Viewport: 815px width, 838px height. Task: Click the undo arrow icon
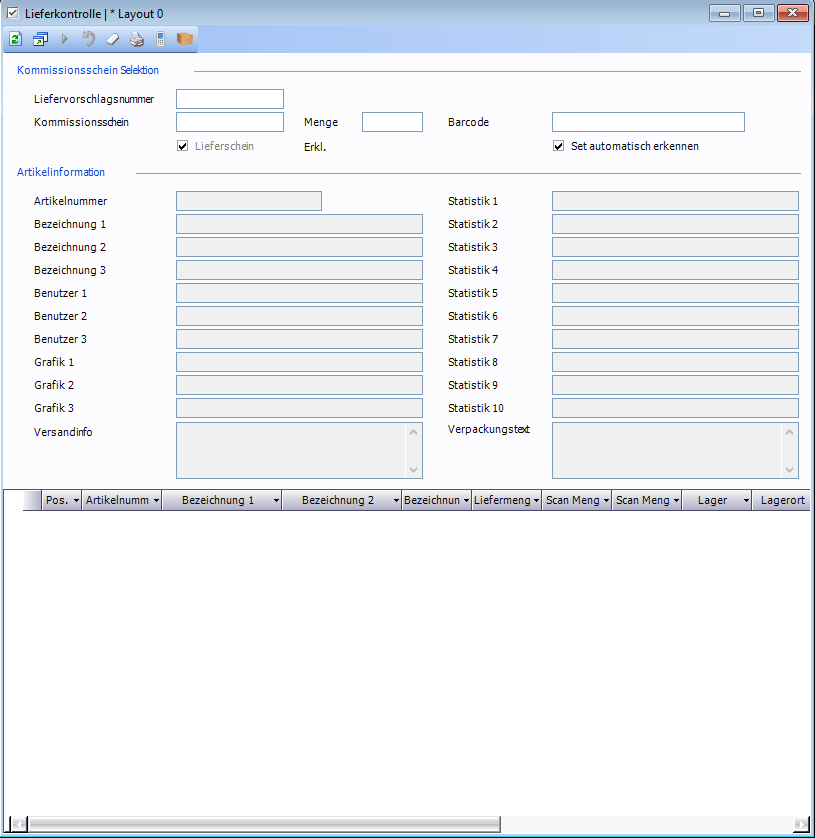point(88,39)
